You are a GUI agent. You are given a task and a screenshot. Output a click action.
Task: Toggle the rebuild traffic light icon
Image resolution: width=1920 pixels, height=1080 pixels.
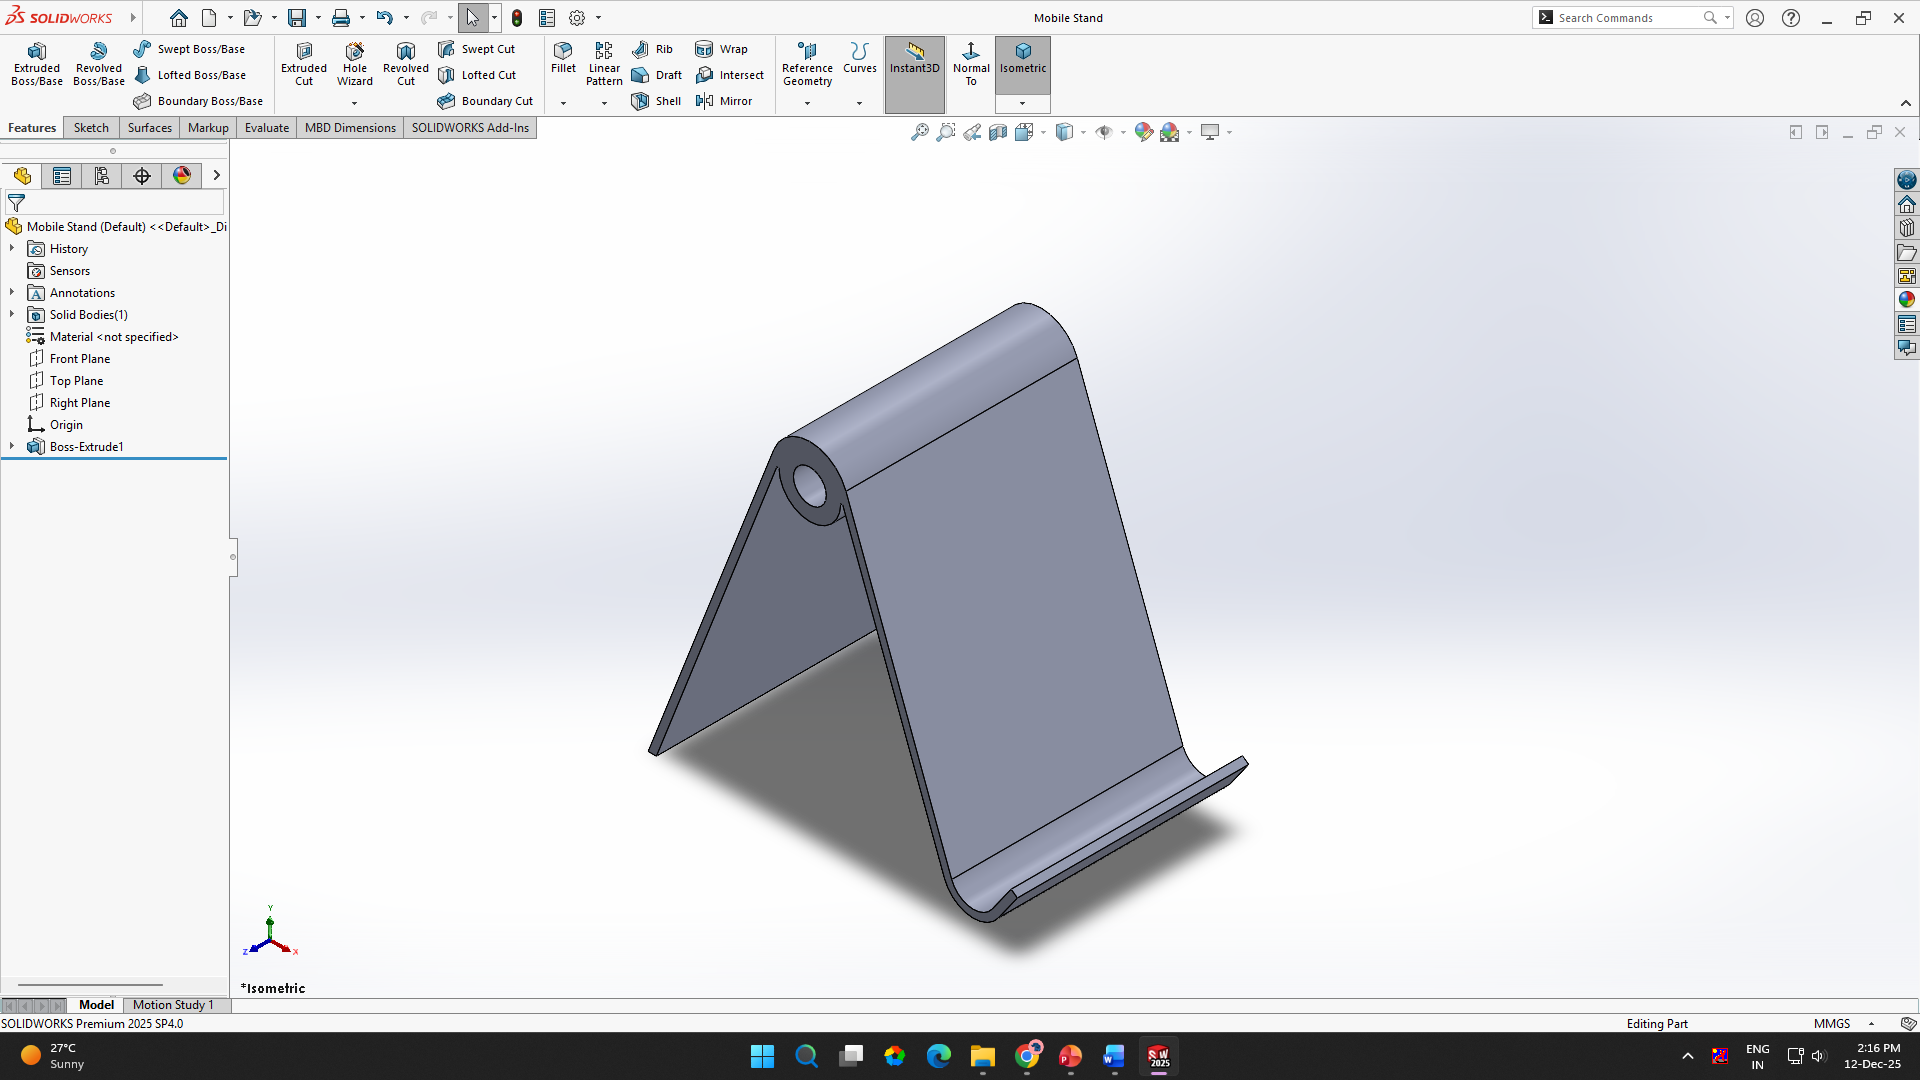[x=517, y=18]
